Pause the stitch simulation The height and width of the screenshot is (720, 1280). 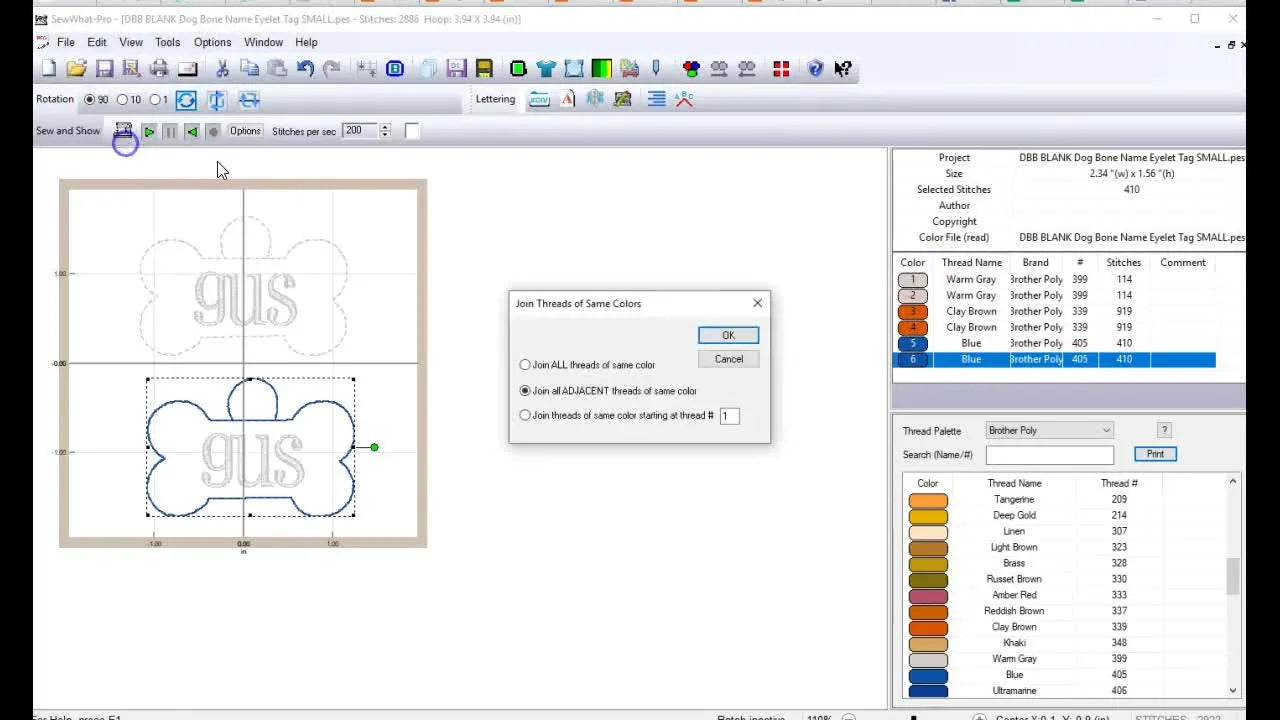tap(172, 131)
